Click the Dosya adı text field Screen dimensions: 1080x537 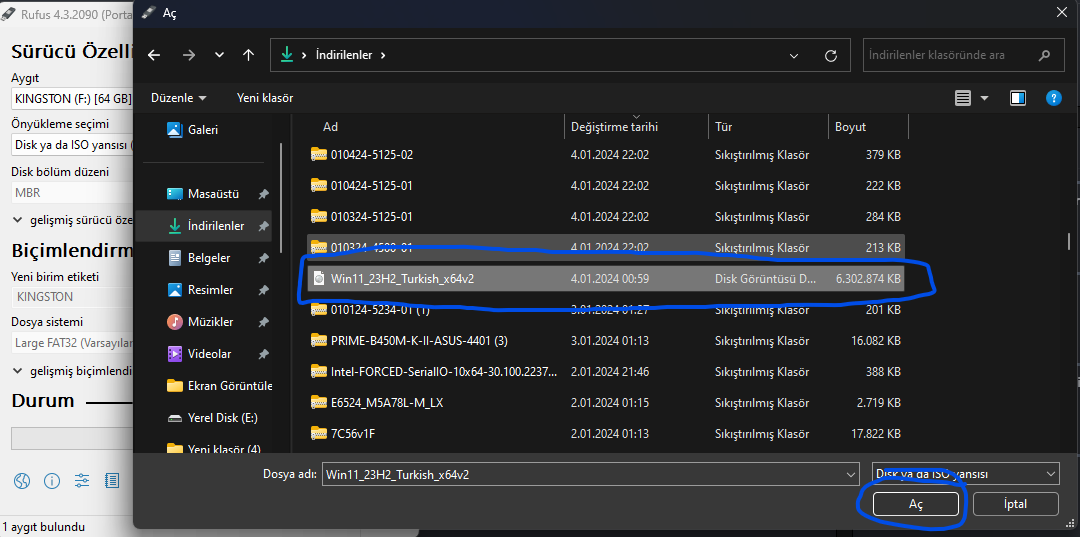tap(584, 474)
